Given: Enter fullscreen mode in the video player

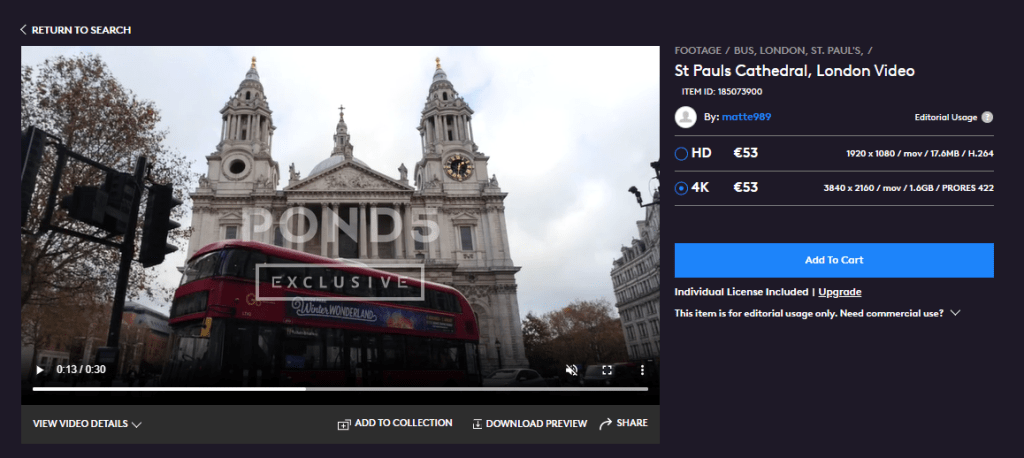Looking at the screenshot, I should (x=606, y=369).
